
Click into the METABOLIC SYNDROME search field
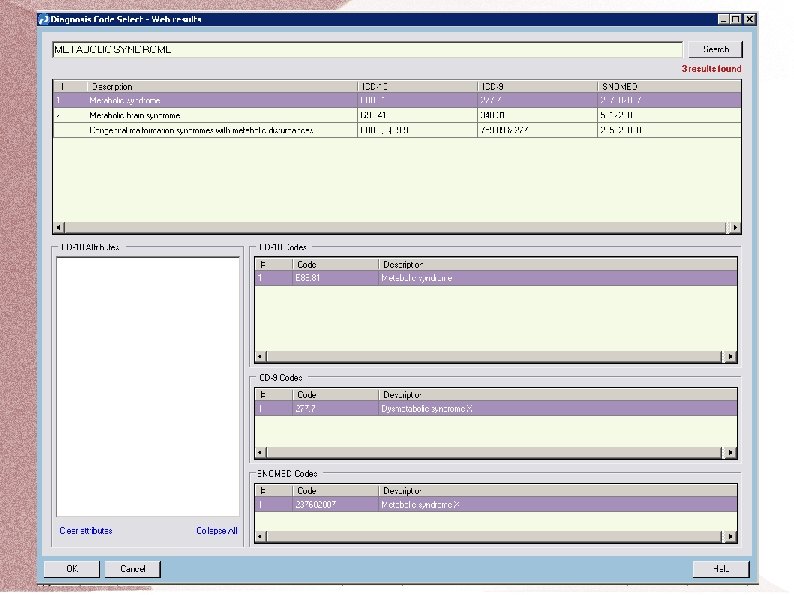[x=367, y=50]
